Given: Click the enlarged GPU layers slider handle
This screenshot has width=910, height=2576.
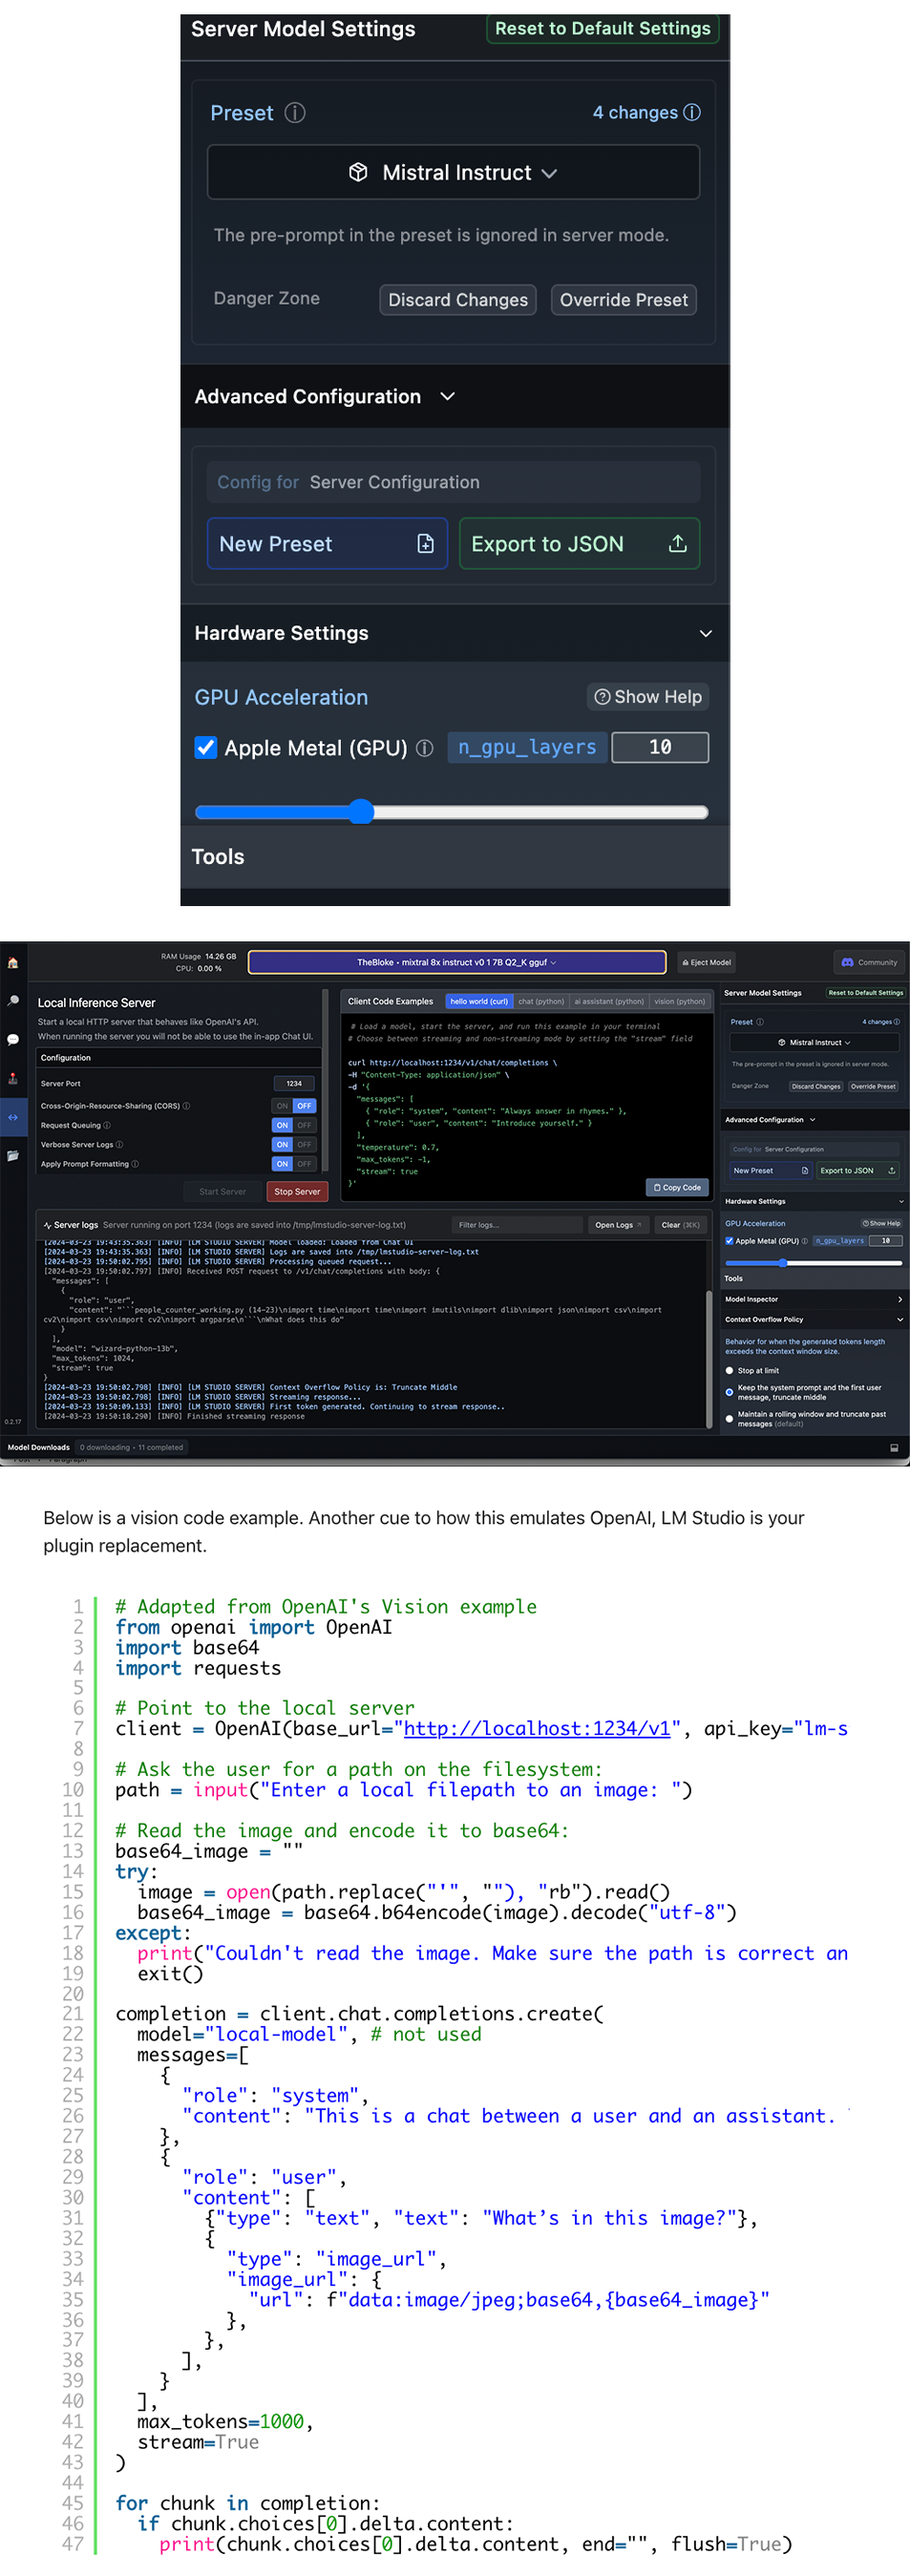Looking at the screenshot, I should pyautogui.click(x=361, y=811).
